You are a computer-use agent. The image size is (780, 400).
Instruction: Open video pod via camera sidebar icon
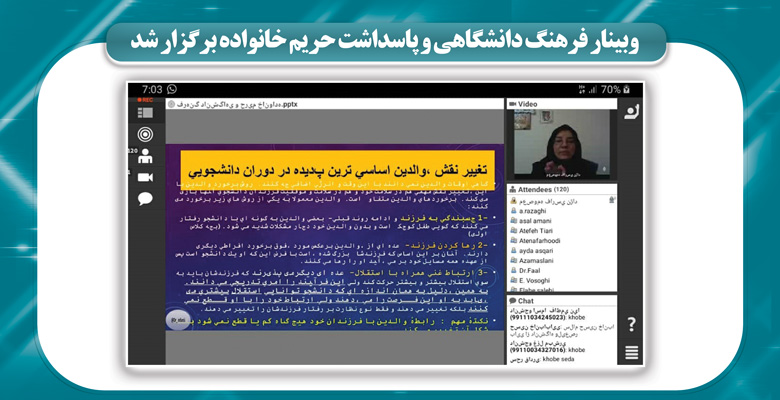tap(145, 177)
